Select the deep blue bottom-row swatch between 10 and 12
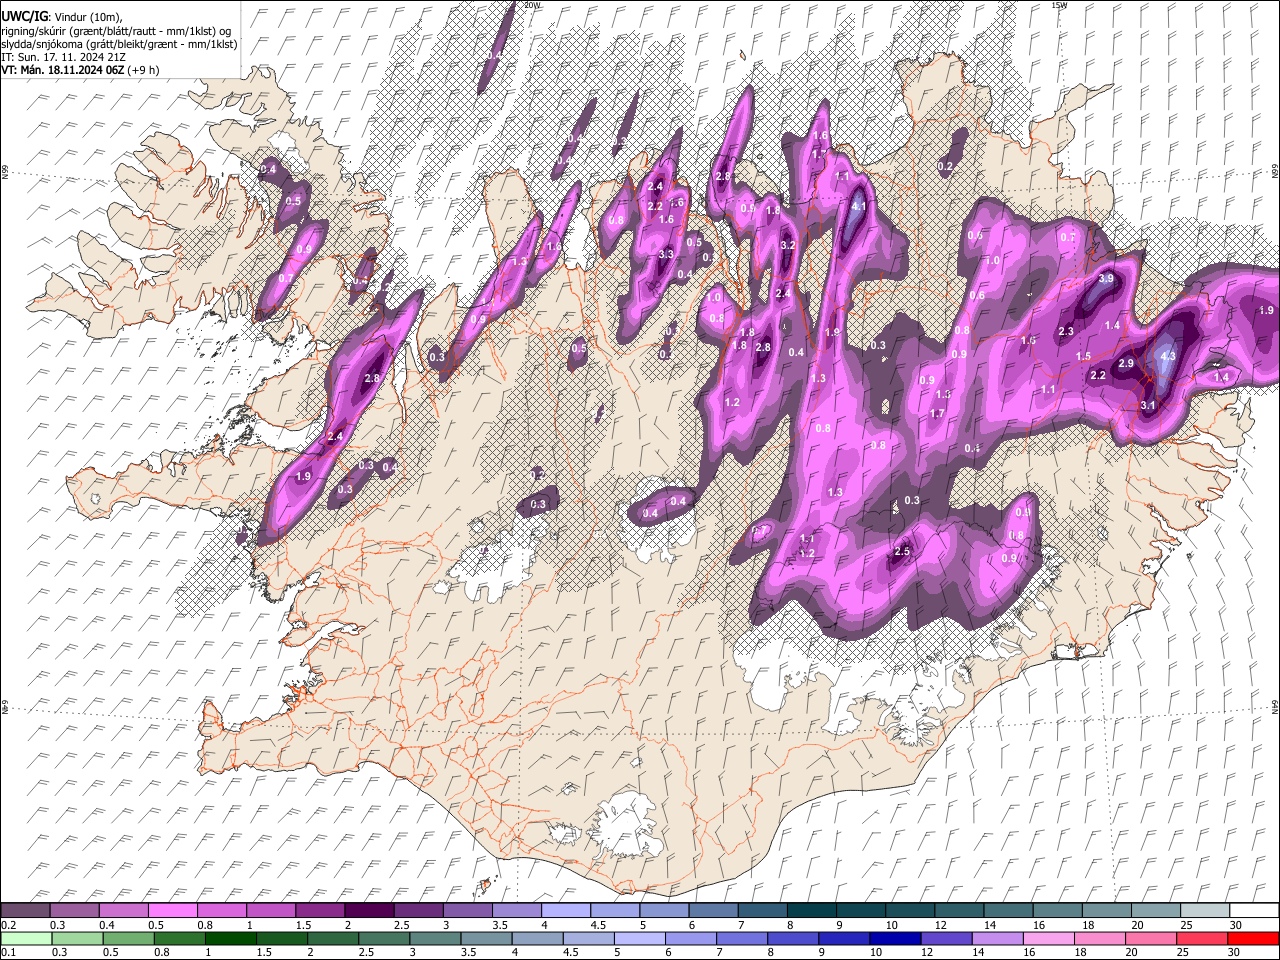1280x960 pixels. coord(895,939)
